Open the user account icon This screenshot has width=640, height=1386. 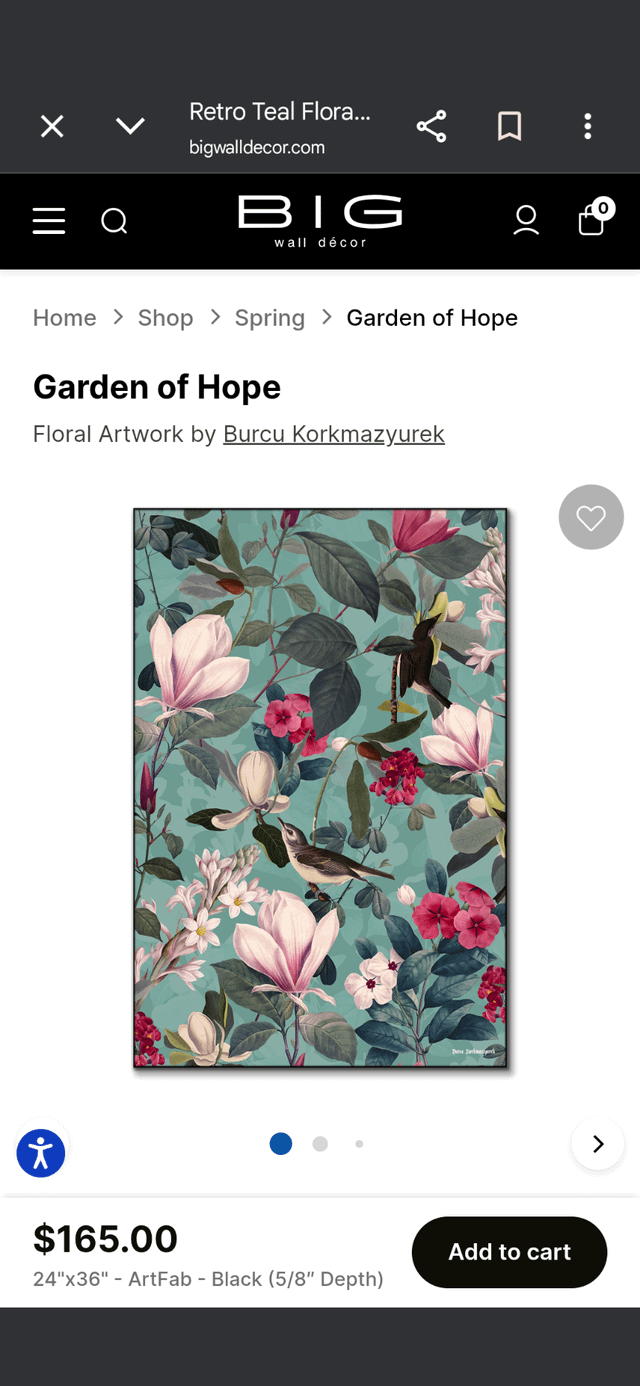pyautogui.click(x=526, y=220)
